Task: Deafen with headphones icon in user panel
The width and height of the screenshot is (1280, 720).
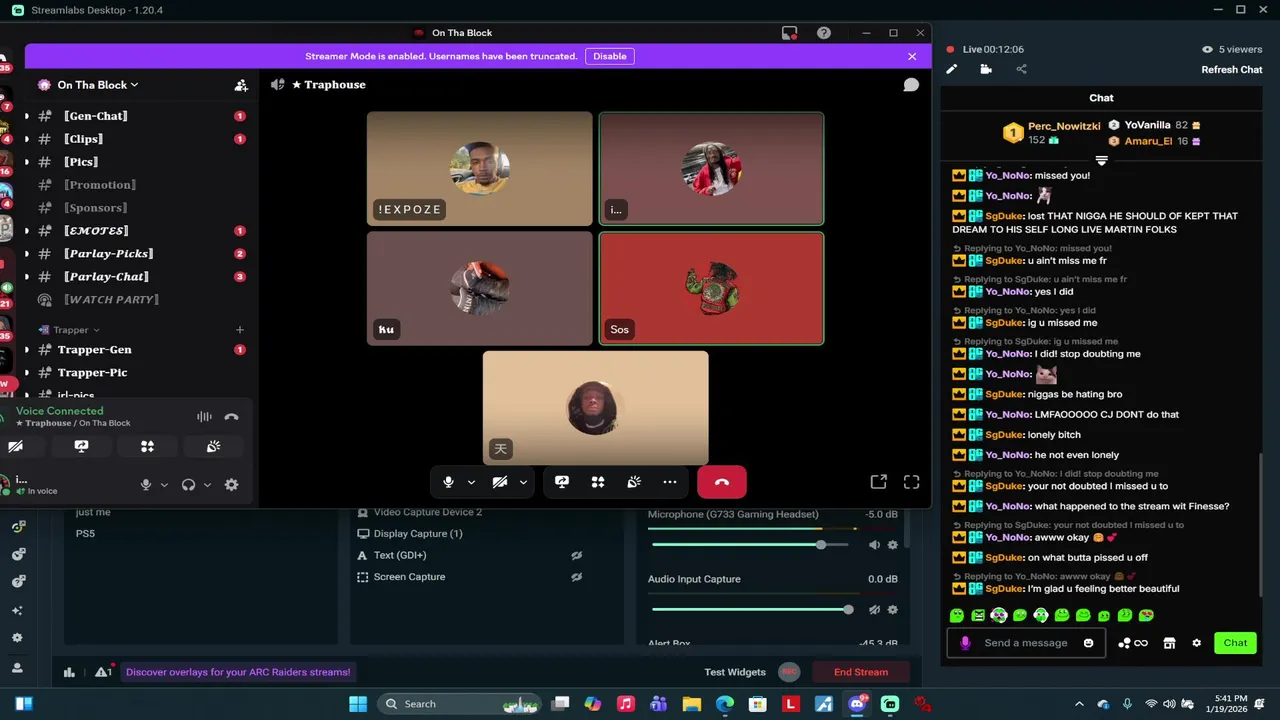Action: (x=188, y=485)
